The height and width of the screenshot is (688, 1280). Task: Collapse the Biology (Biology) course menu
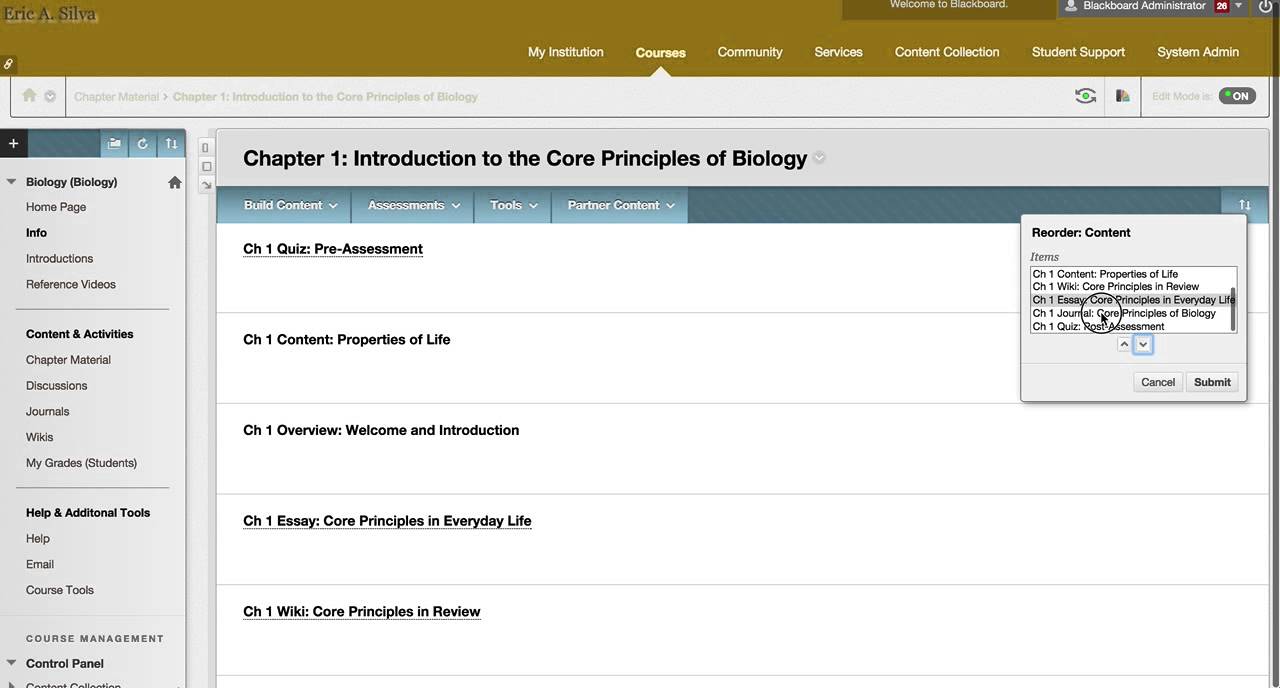pos(12,182)
